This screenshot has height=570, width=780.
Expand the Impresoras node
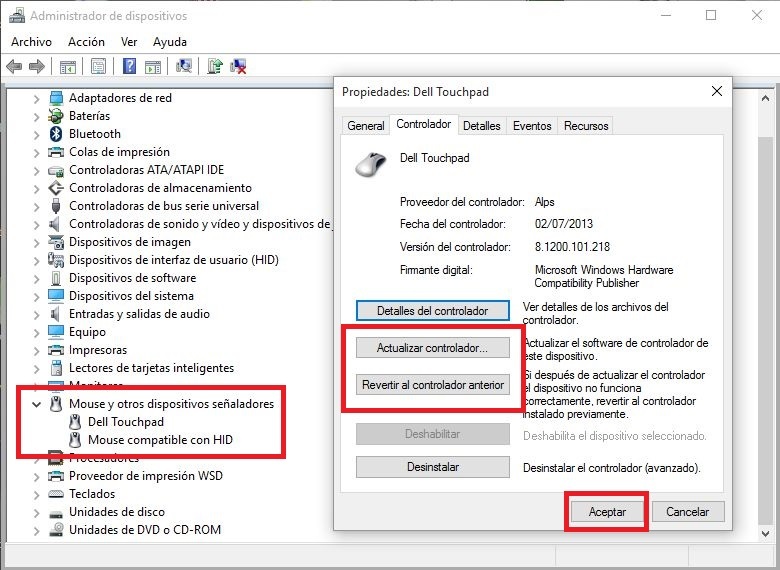tap(36, 350)
